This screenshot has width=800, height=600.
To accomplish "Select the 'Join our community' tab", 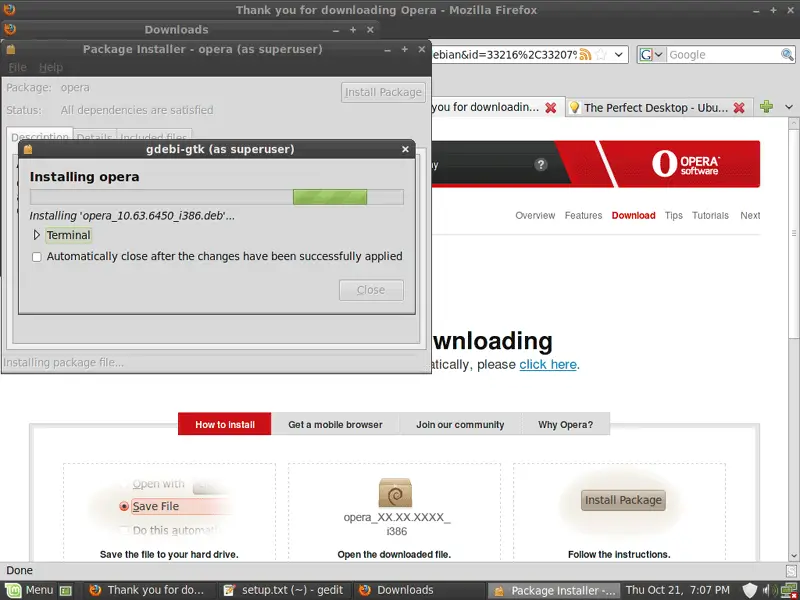I will [x=460, y=424].
